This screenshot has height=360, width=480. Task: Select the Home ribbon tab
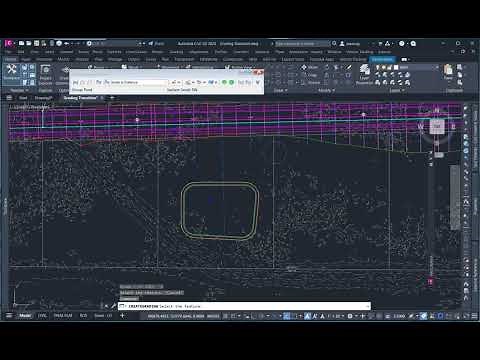pos(11,59)
